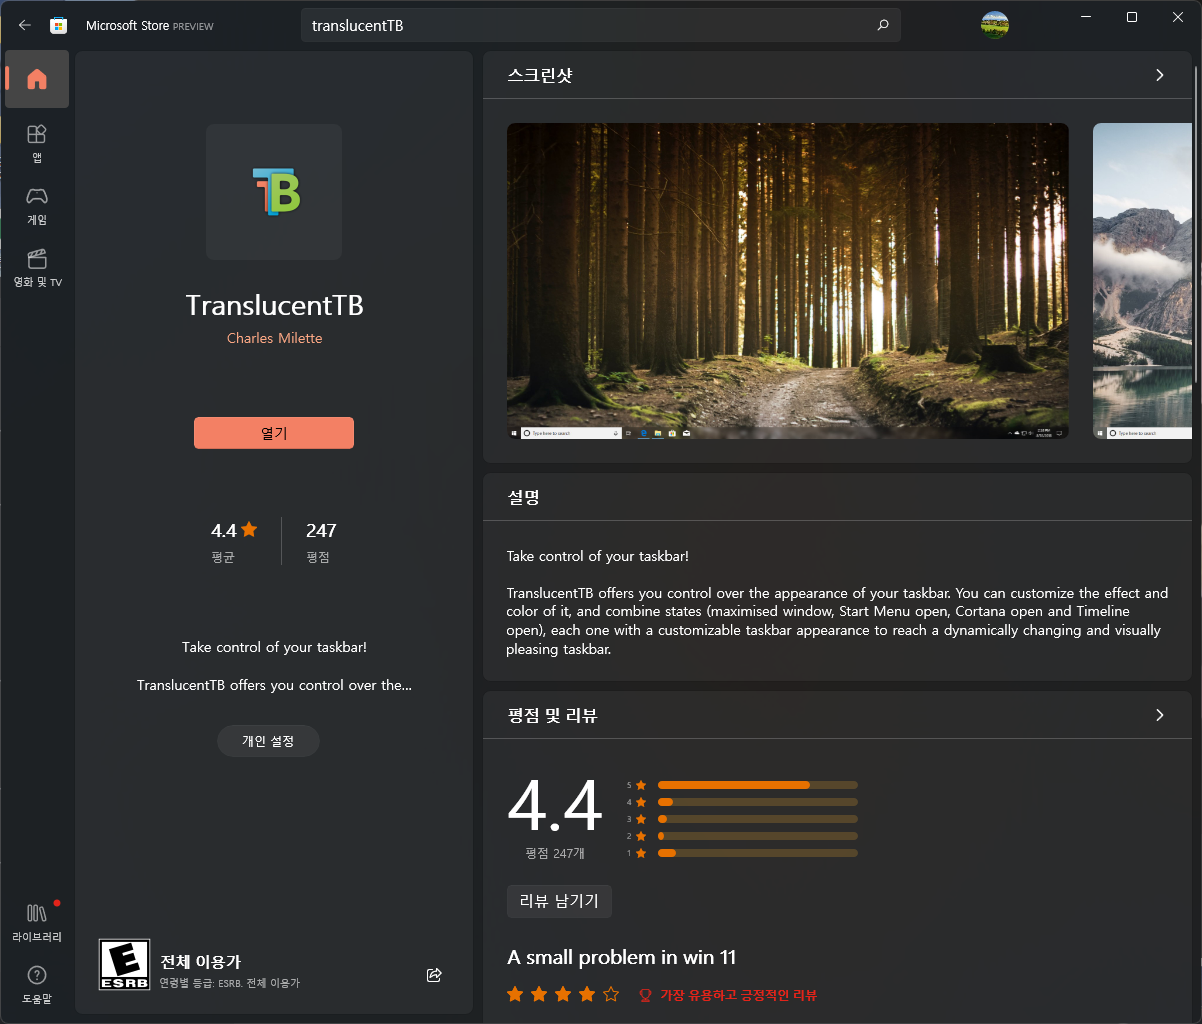Open the 영화 및 TV section
Viewport: 1202px width, 1024px height.
(x=37, y=268)
